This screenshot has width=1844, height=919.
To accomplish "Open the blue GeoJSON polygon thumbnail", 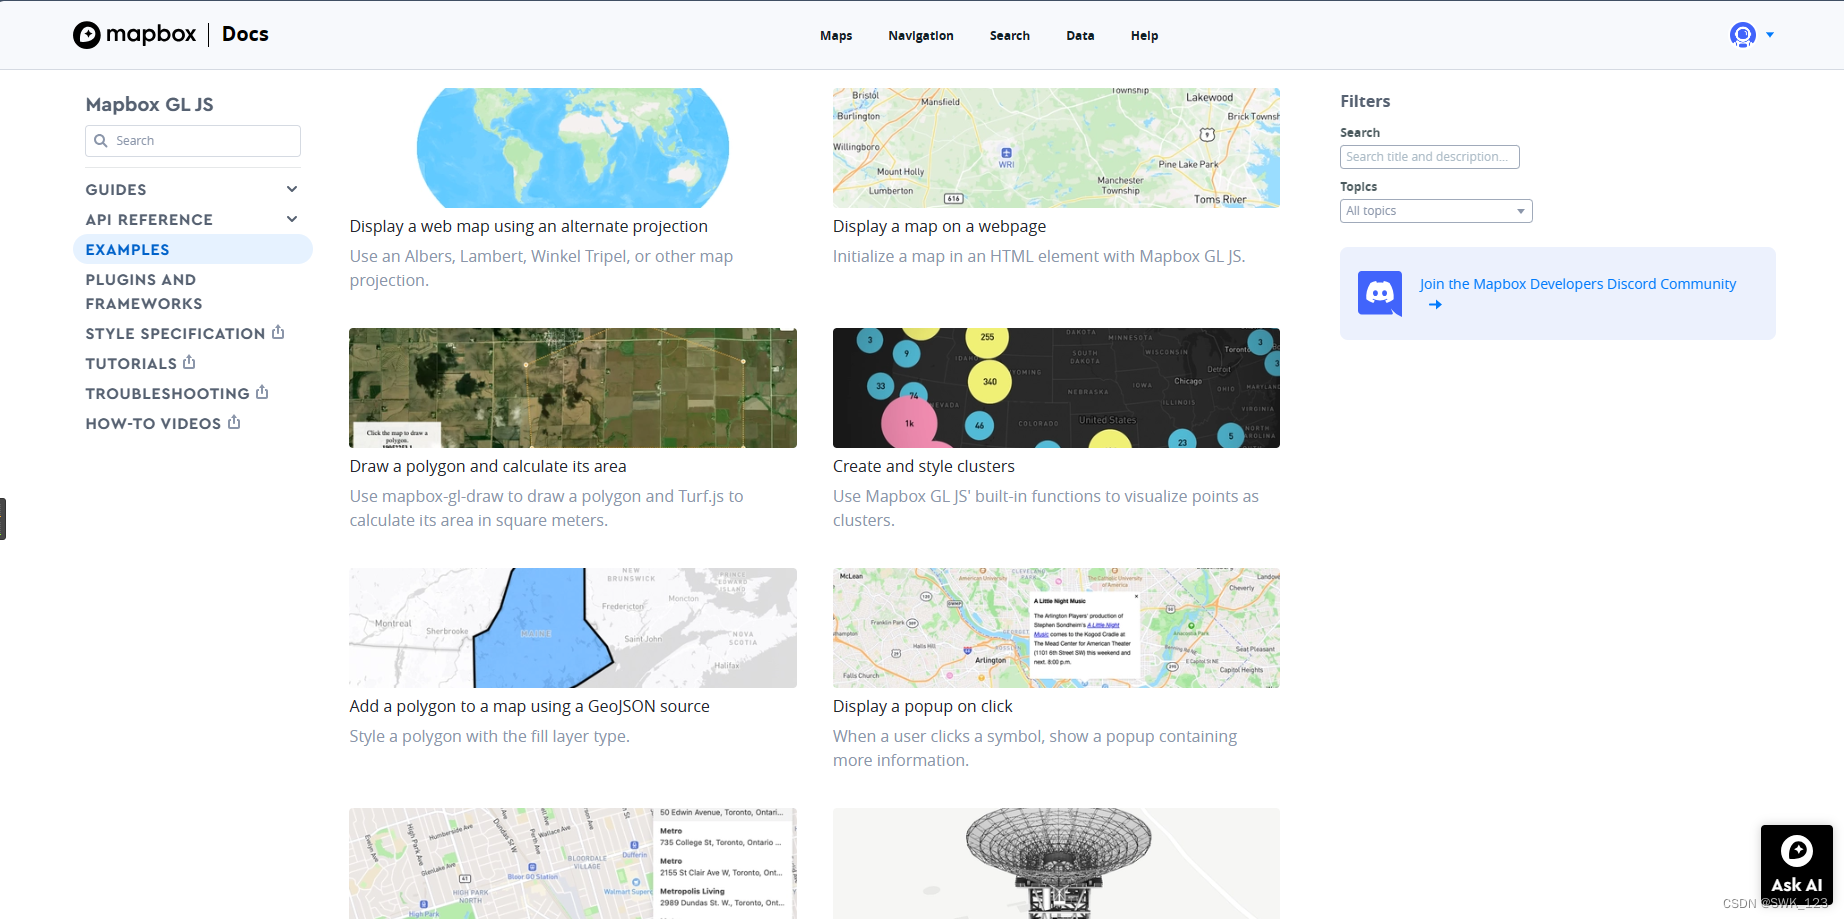I will [x=573, y=628].
